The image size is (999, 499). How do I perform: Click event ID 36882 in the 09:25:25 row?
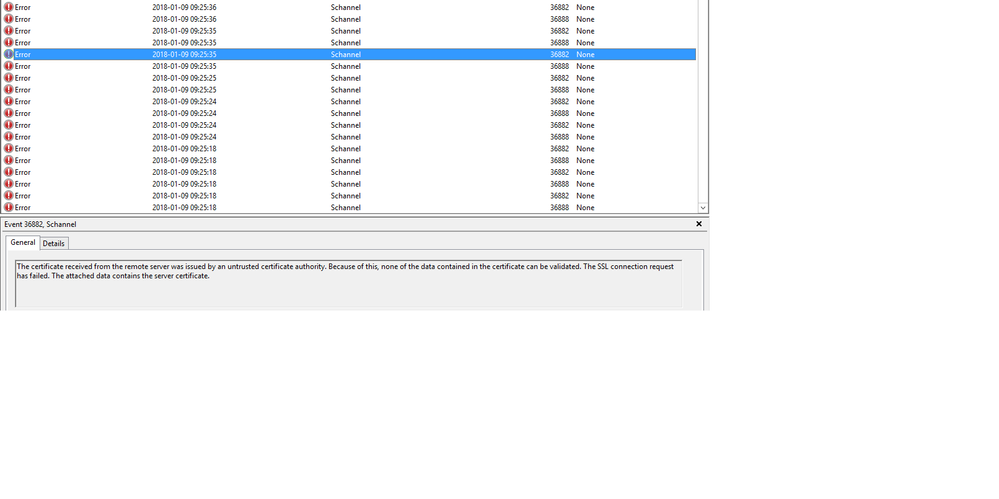coord(559,78)
